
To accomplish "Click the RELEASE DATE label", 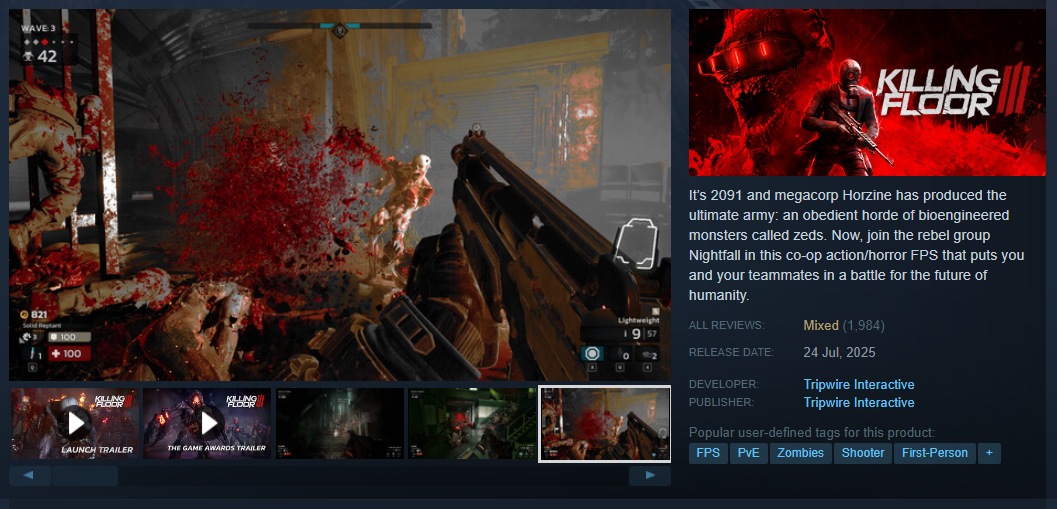I will coord(731,352).
